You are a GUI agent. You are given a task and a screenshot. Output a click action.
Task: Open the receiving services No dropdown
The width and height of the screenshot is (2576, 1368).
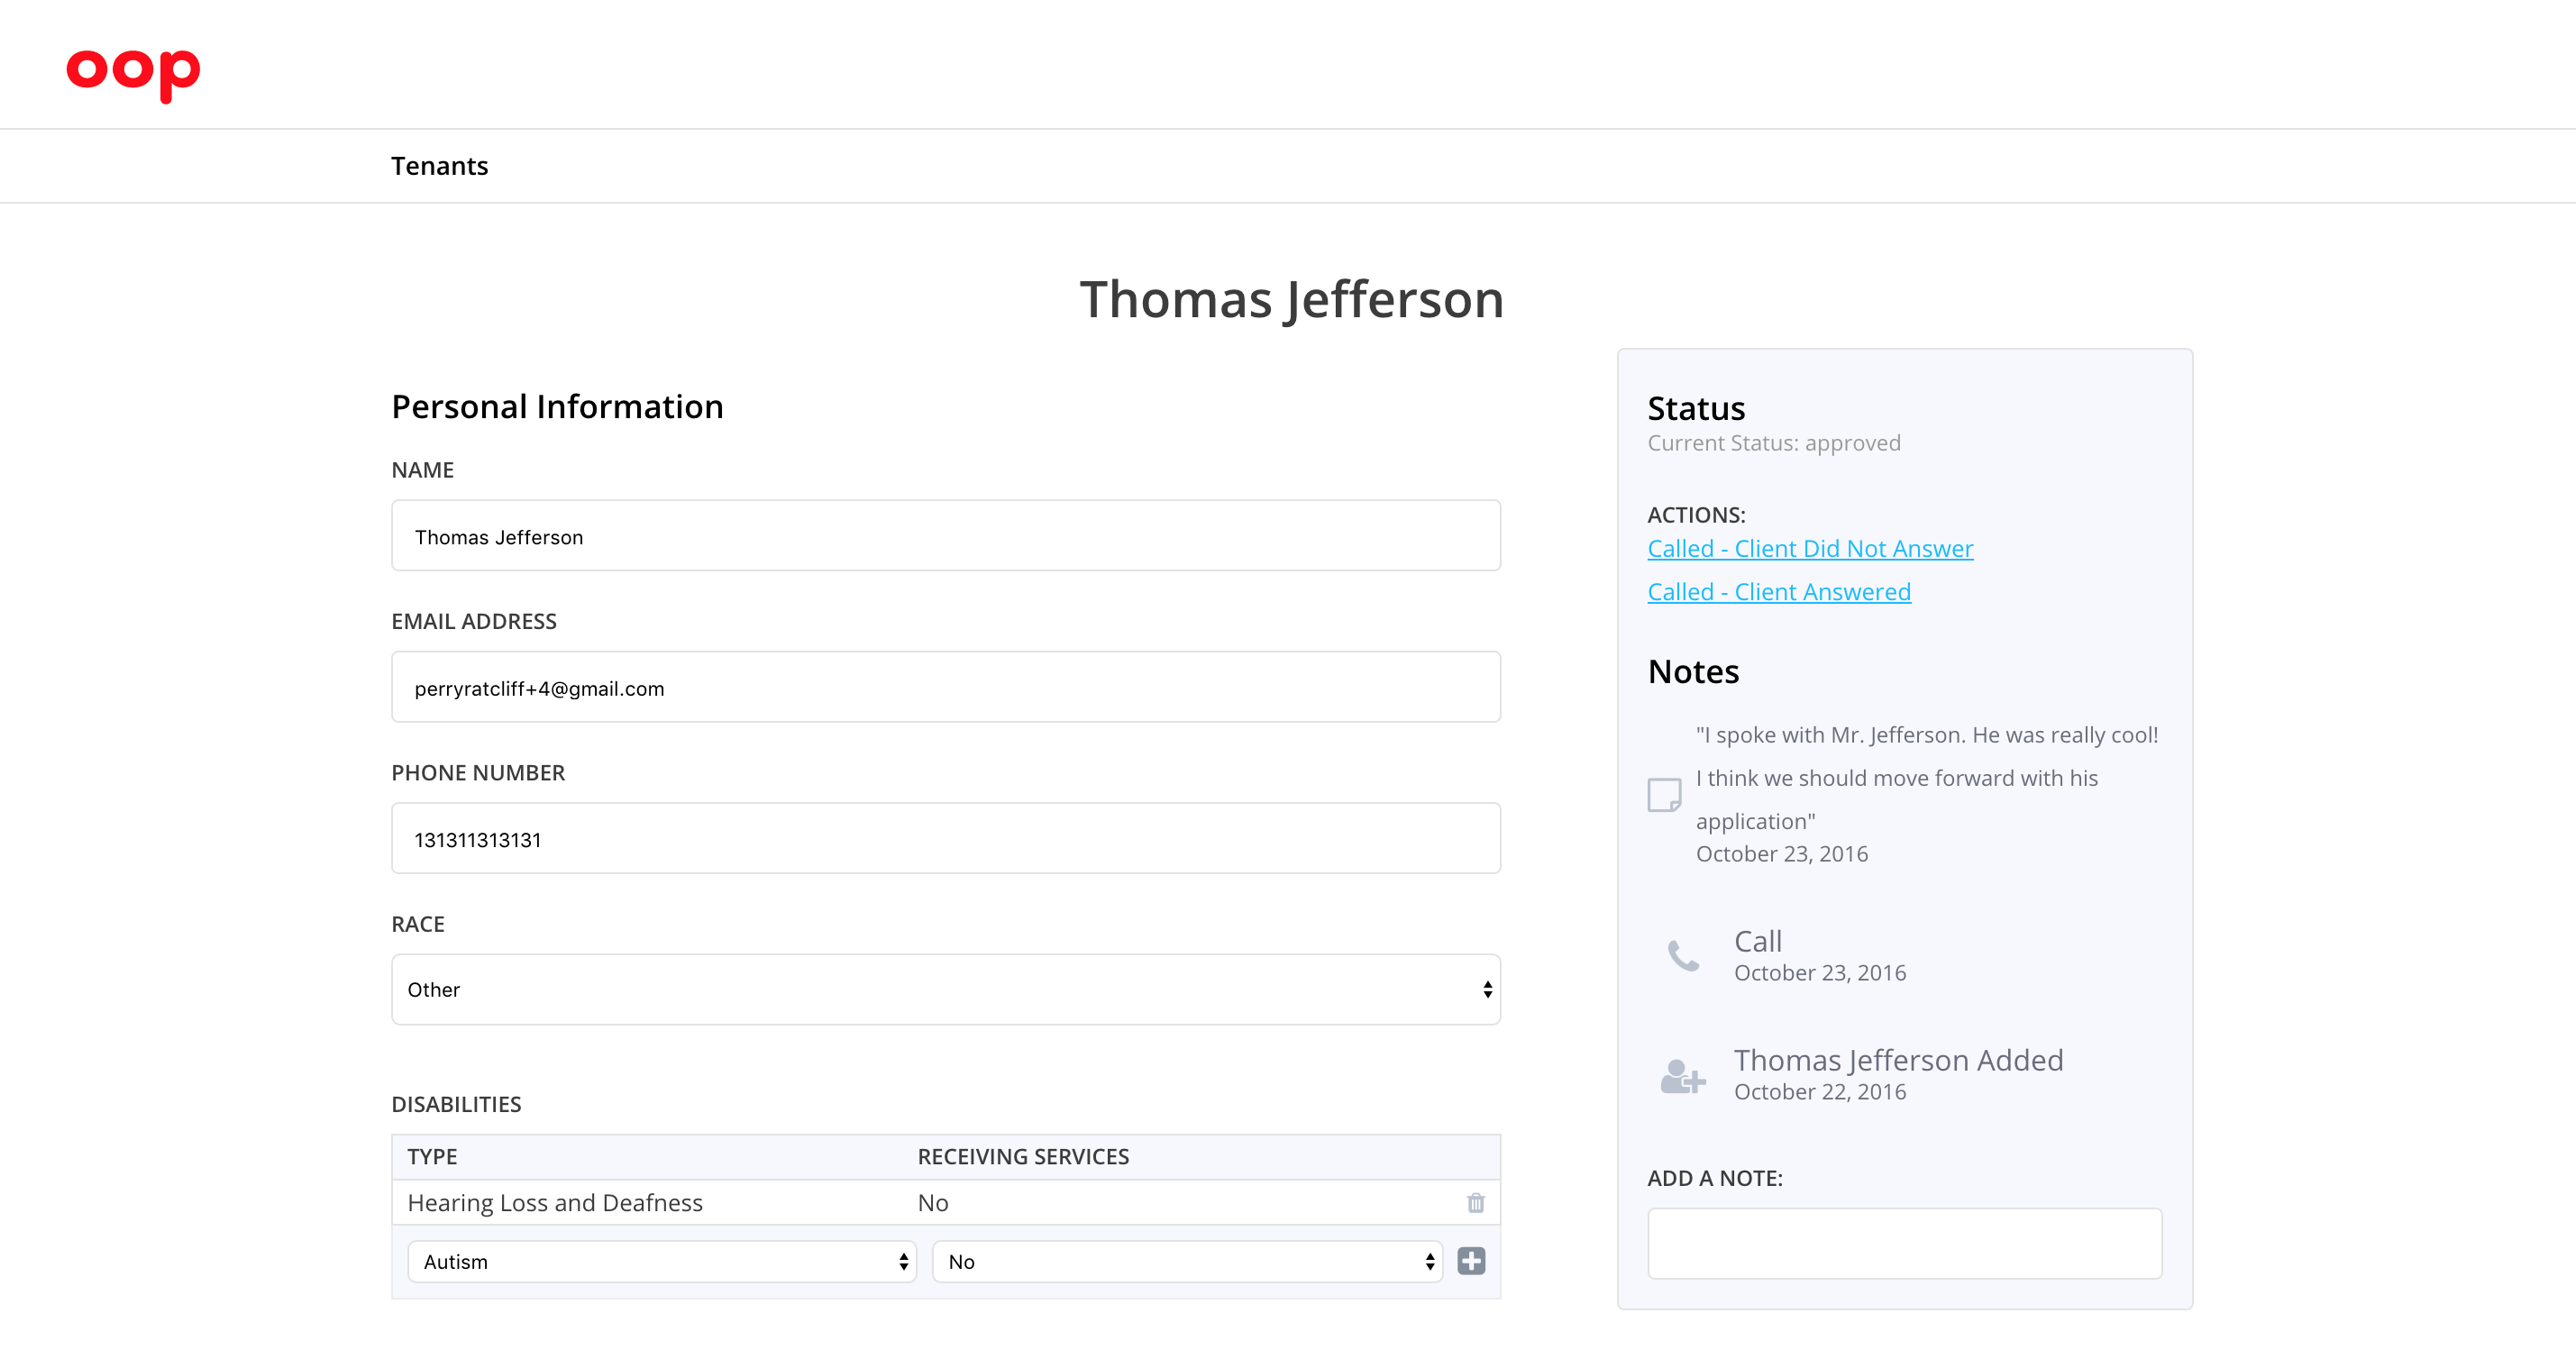(1186, 1261)
